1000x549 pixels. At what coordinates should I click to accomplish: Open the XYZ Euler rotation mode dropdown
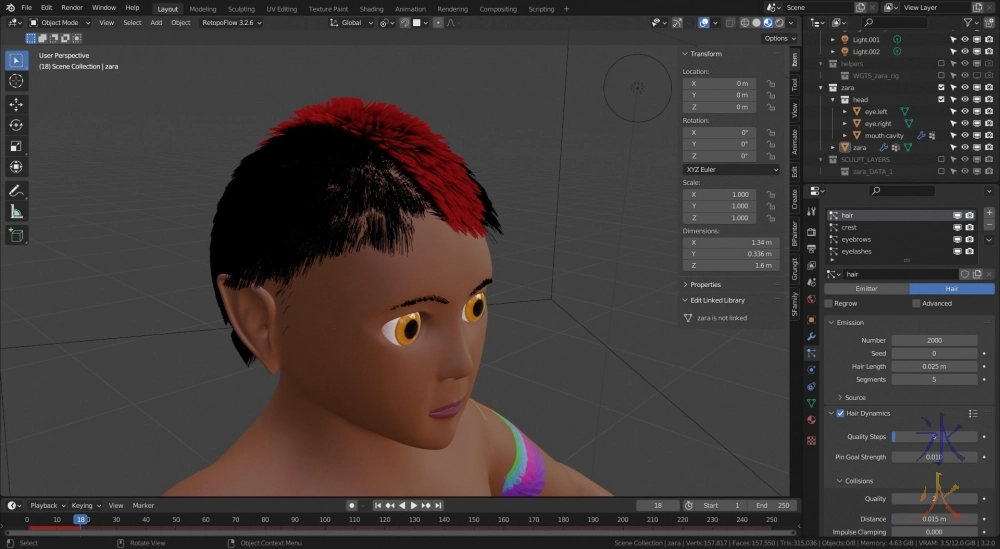(x=731, y=170)
